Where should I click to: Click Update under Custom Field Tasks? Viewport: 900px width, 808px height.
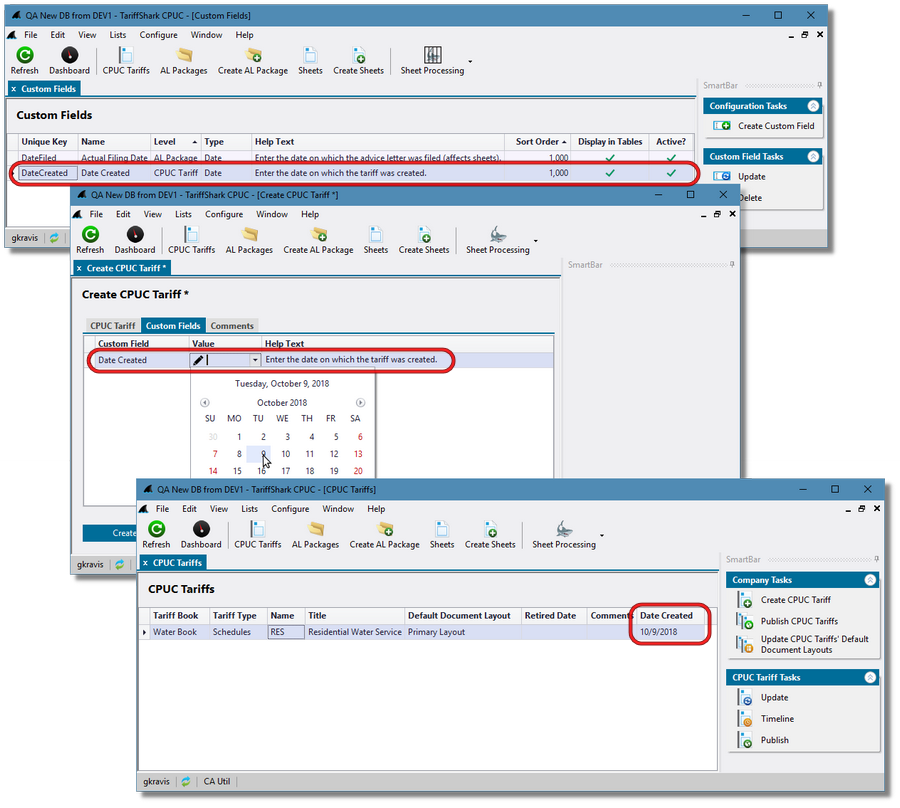coord(739,176)
